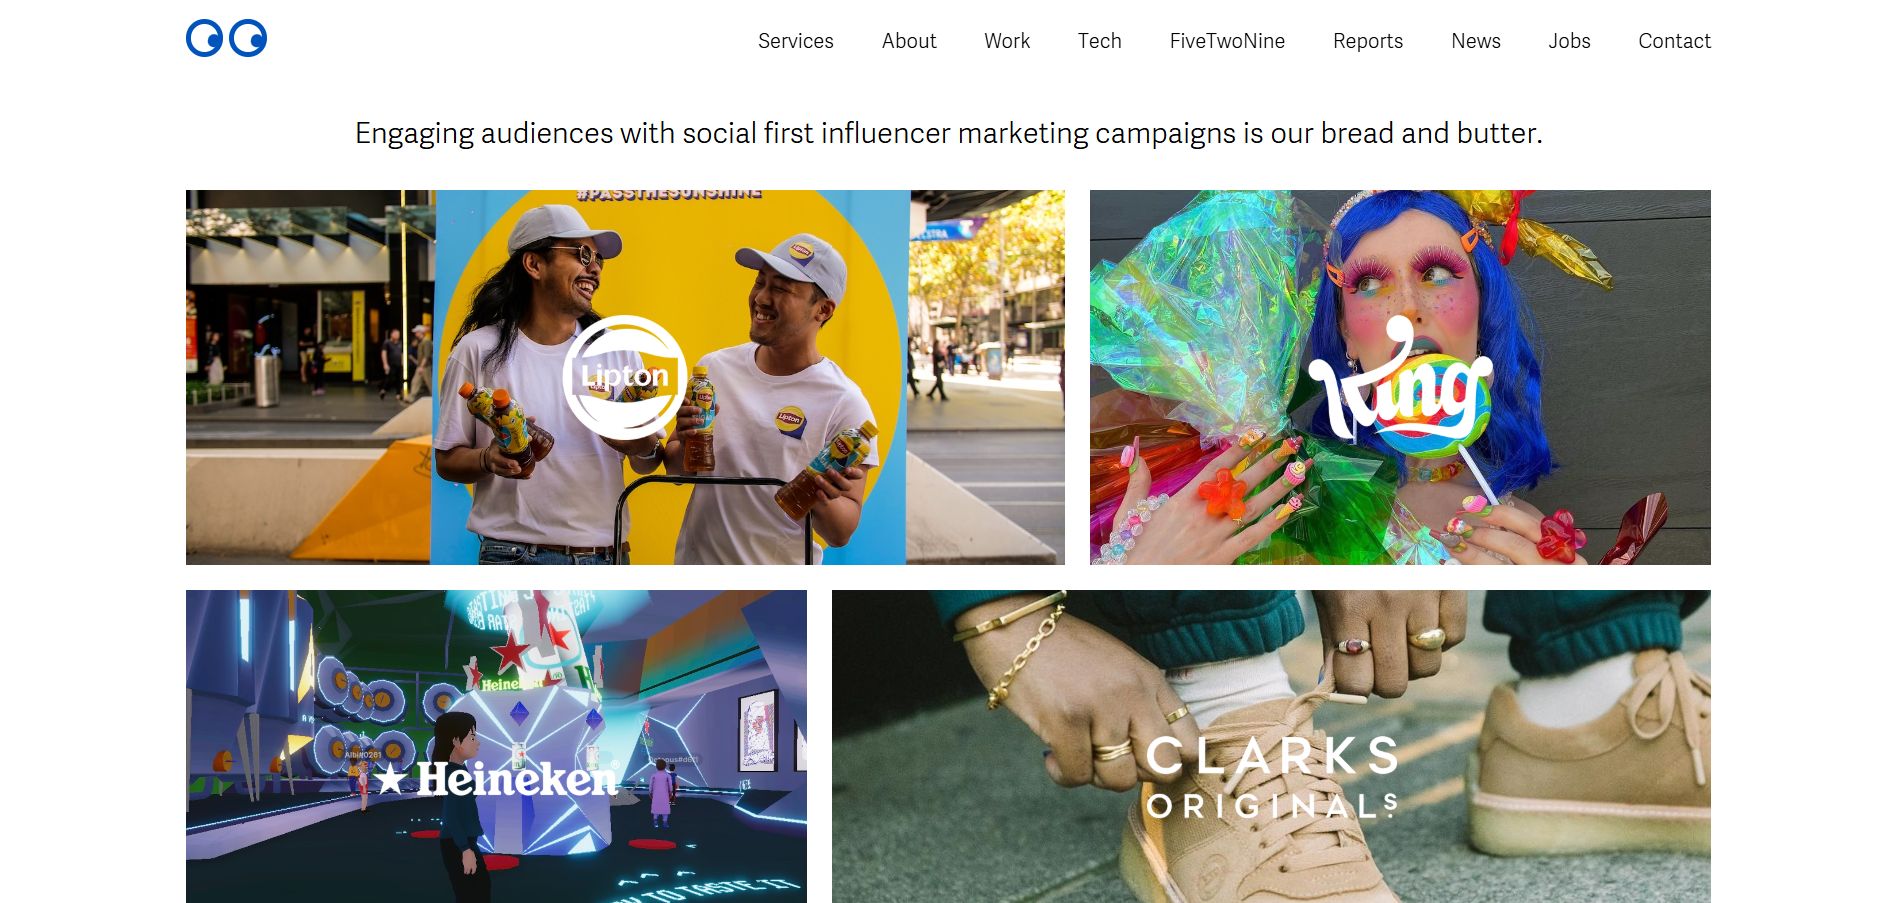The image size is (1890, 903).
Task: Click the influencer marketing headline text
Action: [949, 133]
